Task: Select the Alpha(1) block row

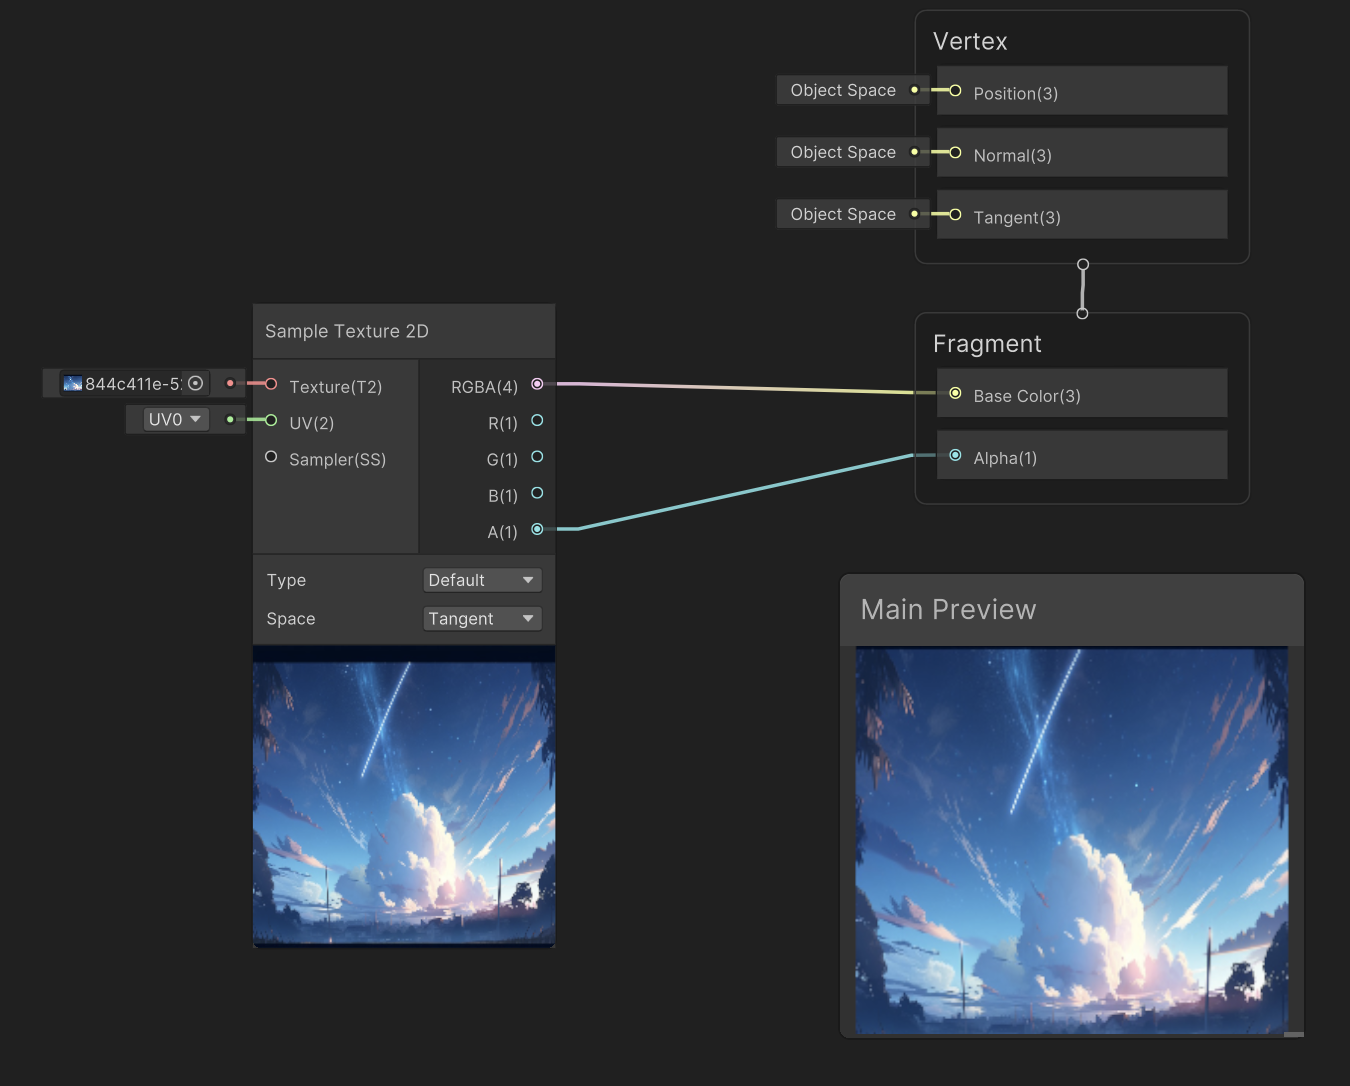Action: 1082,456
